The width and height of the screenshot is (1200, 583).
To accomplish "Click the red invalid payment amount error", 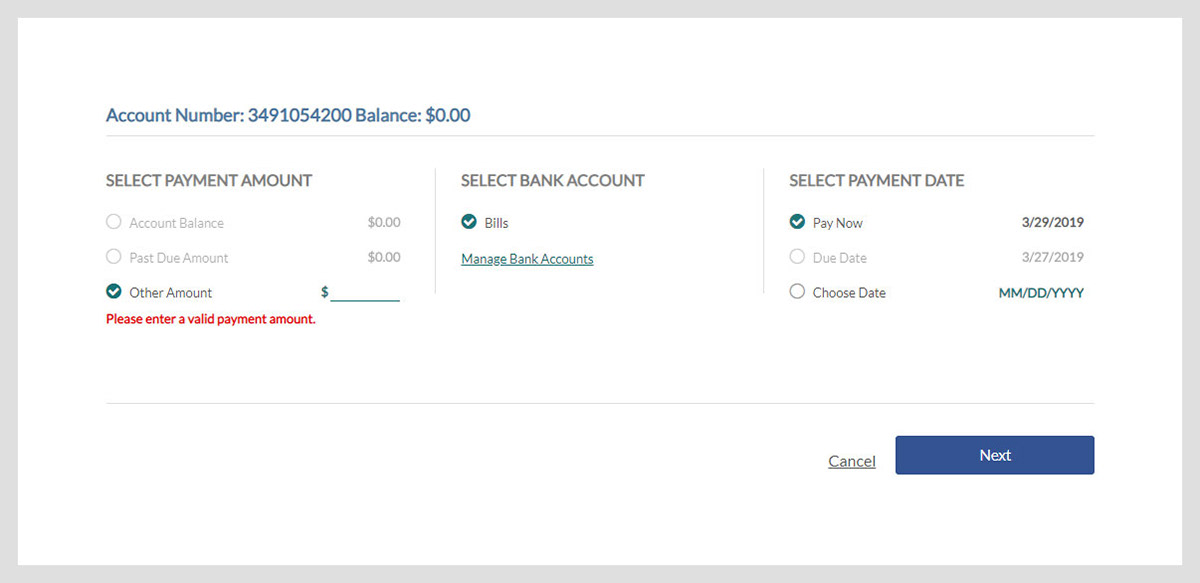I will (211, 320).
